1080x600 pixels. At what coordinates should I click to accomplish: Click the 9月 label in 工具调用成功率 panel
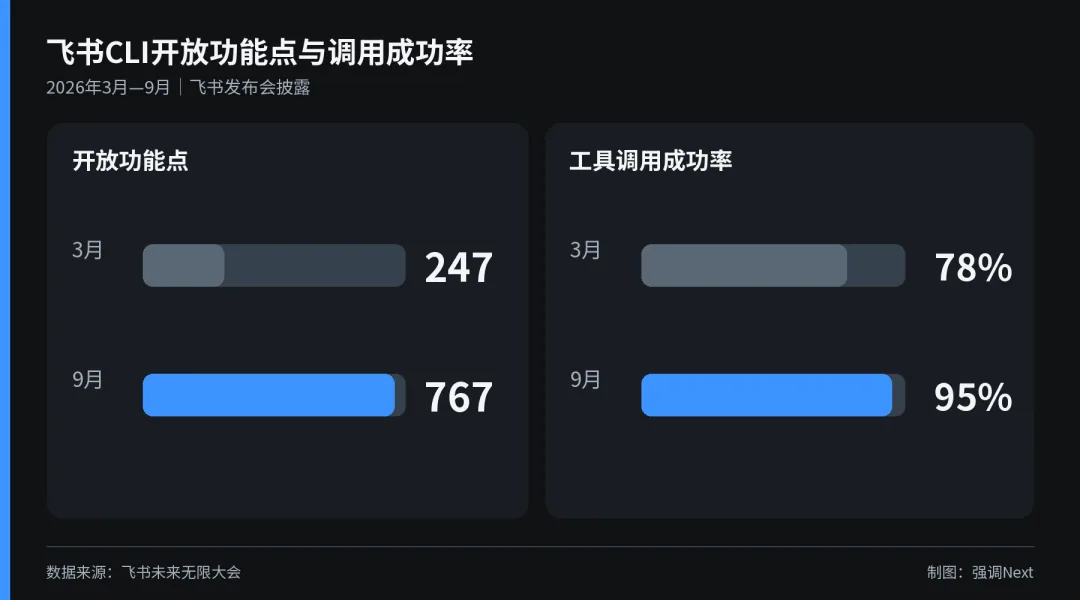tap(585, 379)
